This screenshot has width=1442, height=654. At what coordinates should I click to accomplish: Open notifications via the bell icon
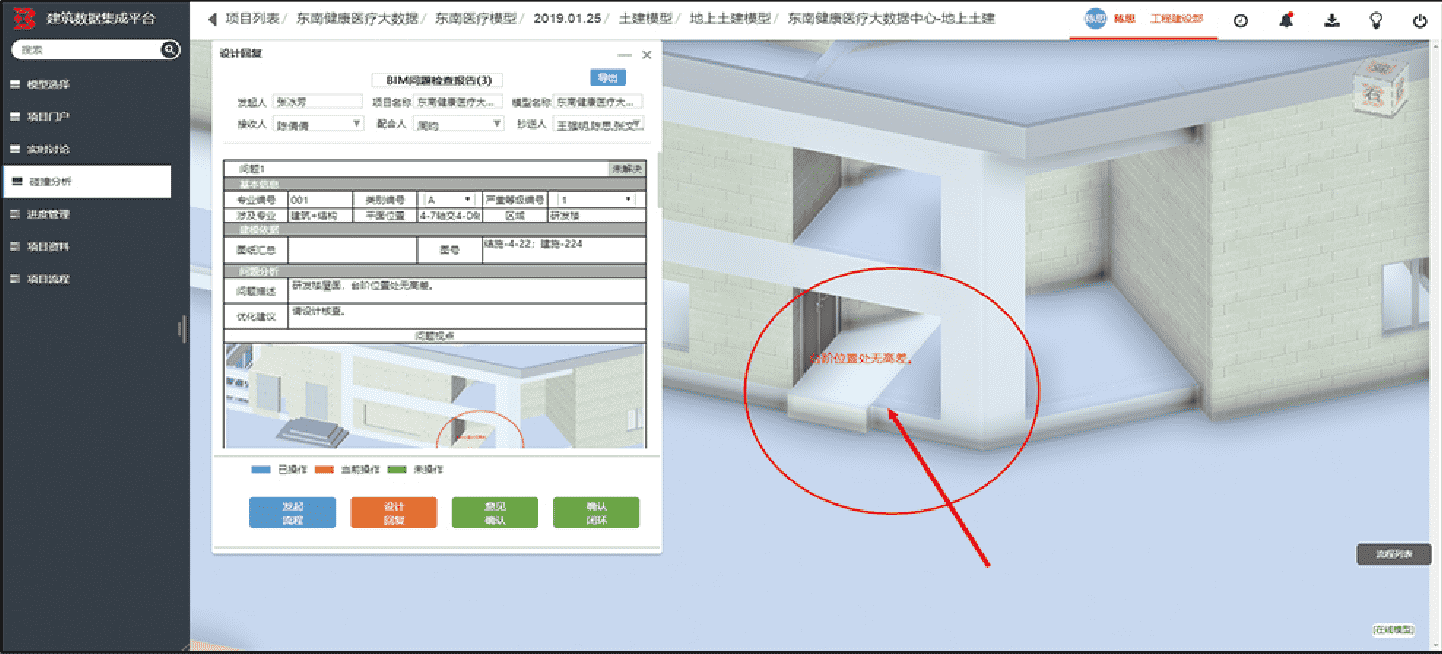tap(1286, 20)
